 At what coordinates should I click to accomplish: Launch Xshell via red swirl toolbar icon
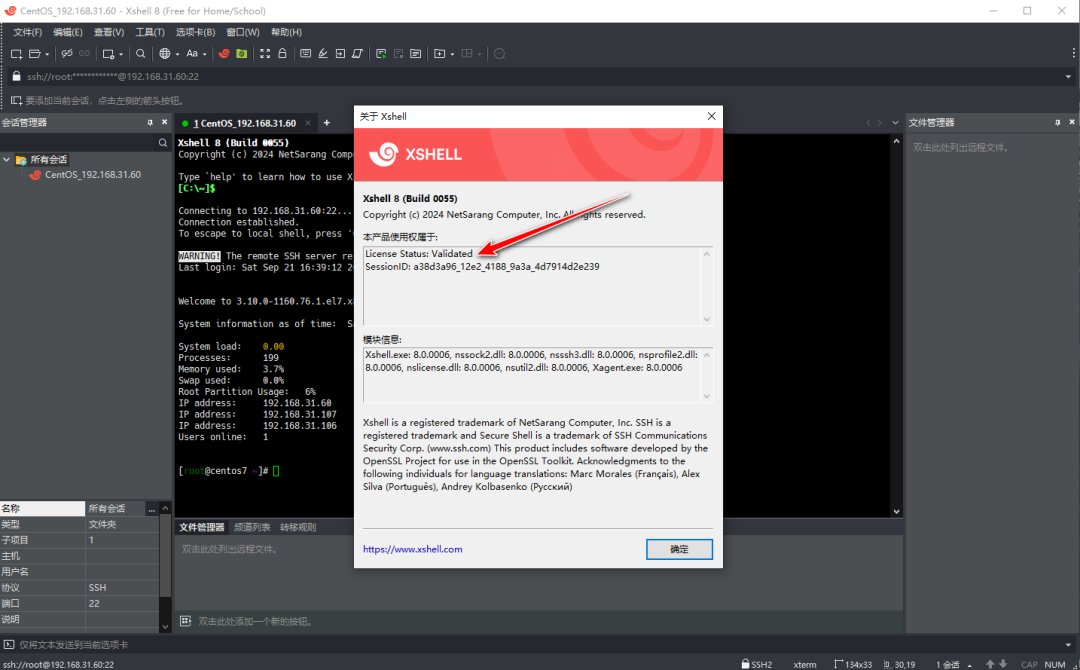pyautogui.click(x=224, y=54)
